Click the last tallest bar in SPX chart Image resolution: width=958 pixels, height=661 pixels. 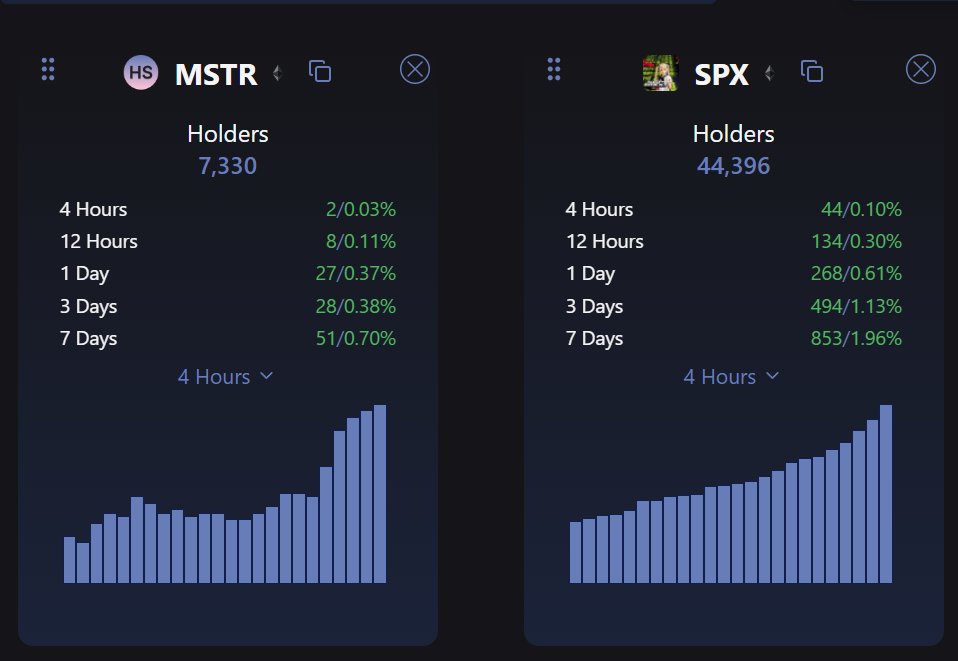pyautogui.click(x=886, y=494)
